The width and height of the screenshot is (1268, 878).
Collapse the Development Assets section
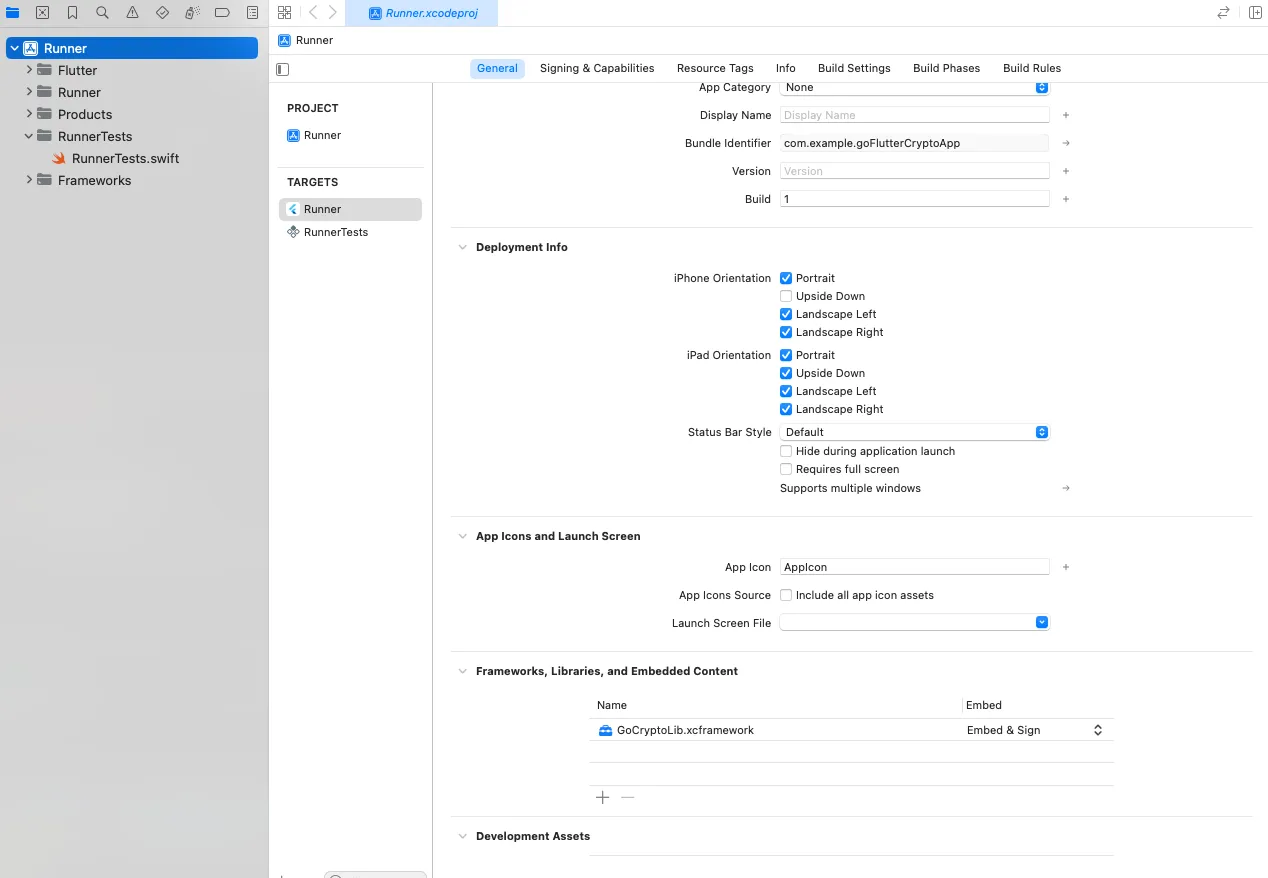click(462, 836)
